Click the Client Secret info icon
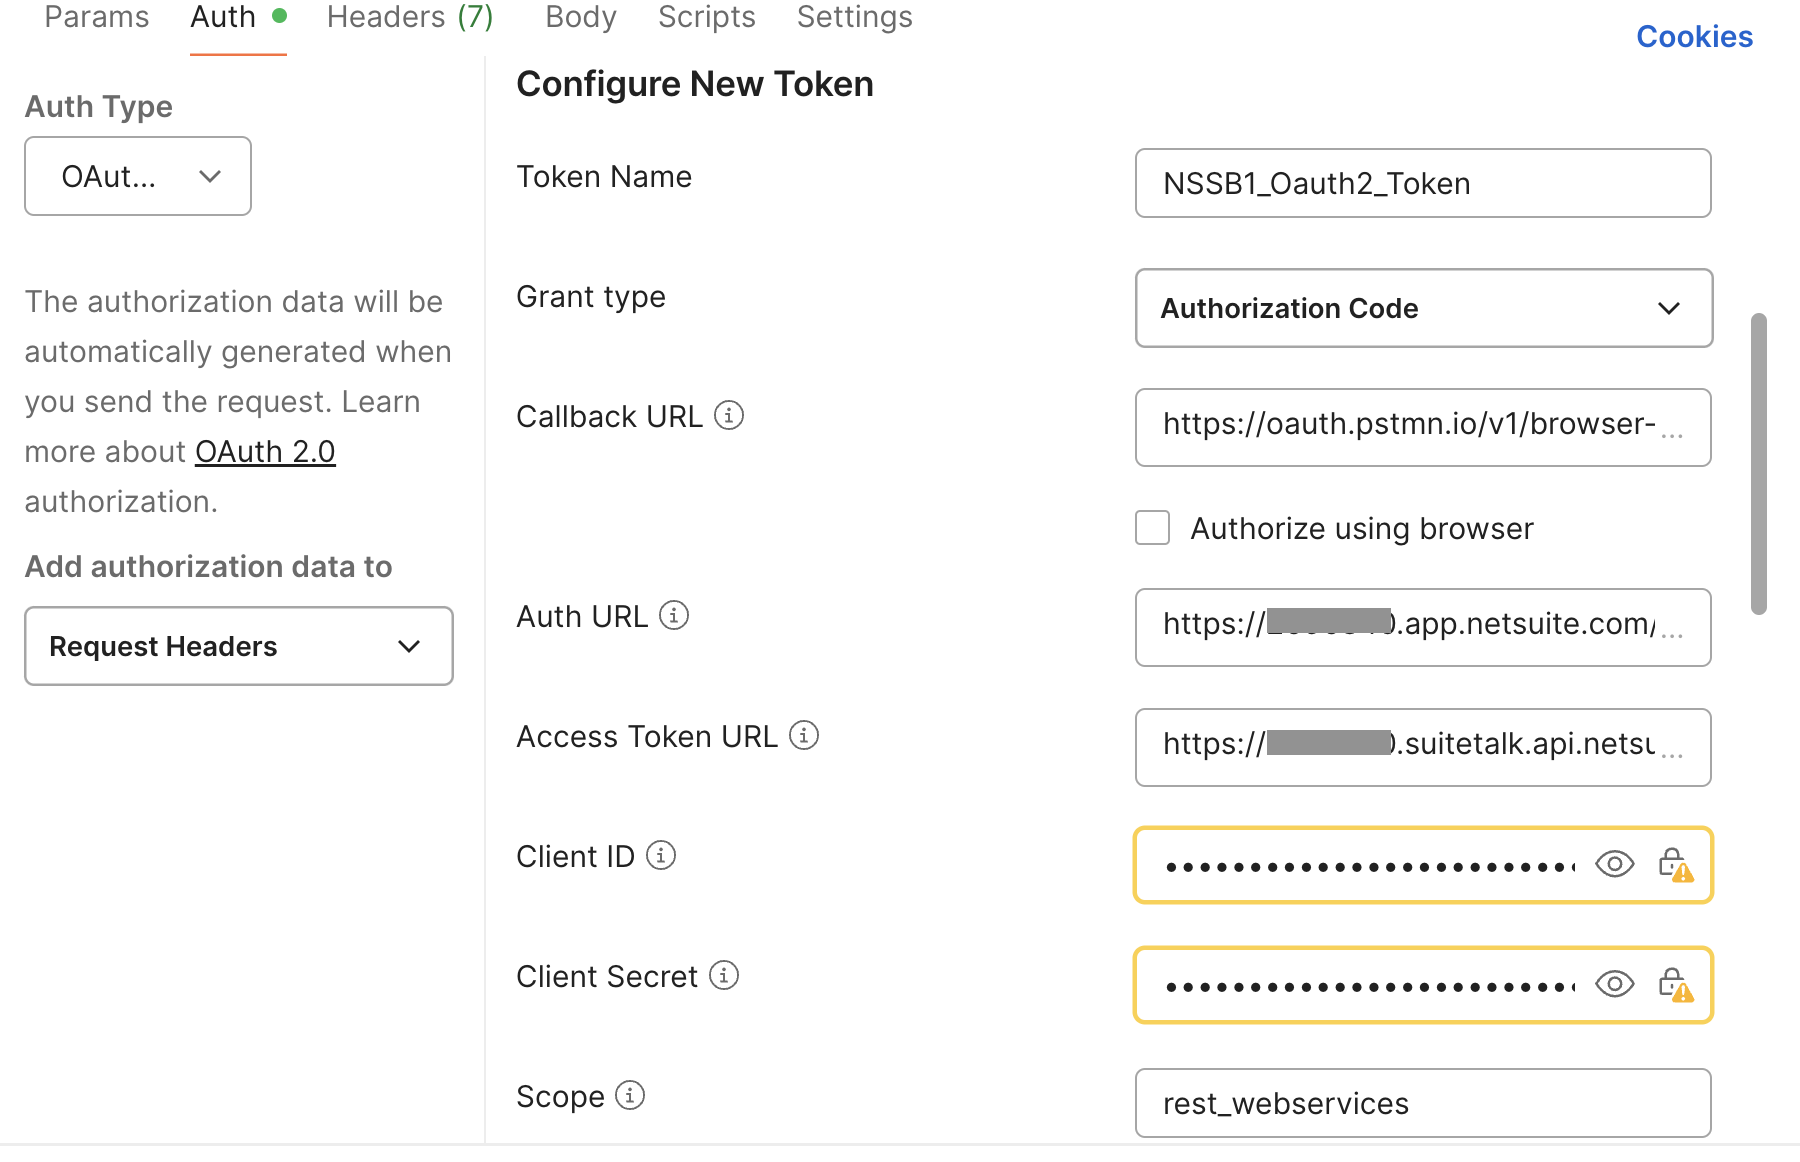Image resolution: width=1800 pixels, height=1162 pixels. (724, 975)
